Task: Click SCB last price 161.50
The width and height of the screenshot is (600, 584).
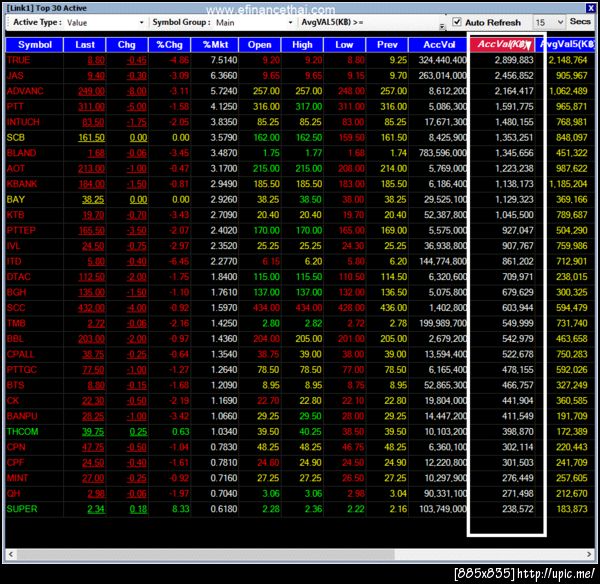Action: tap(91, 137)
